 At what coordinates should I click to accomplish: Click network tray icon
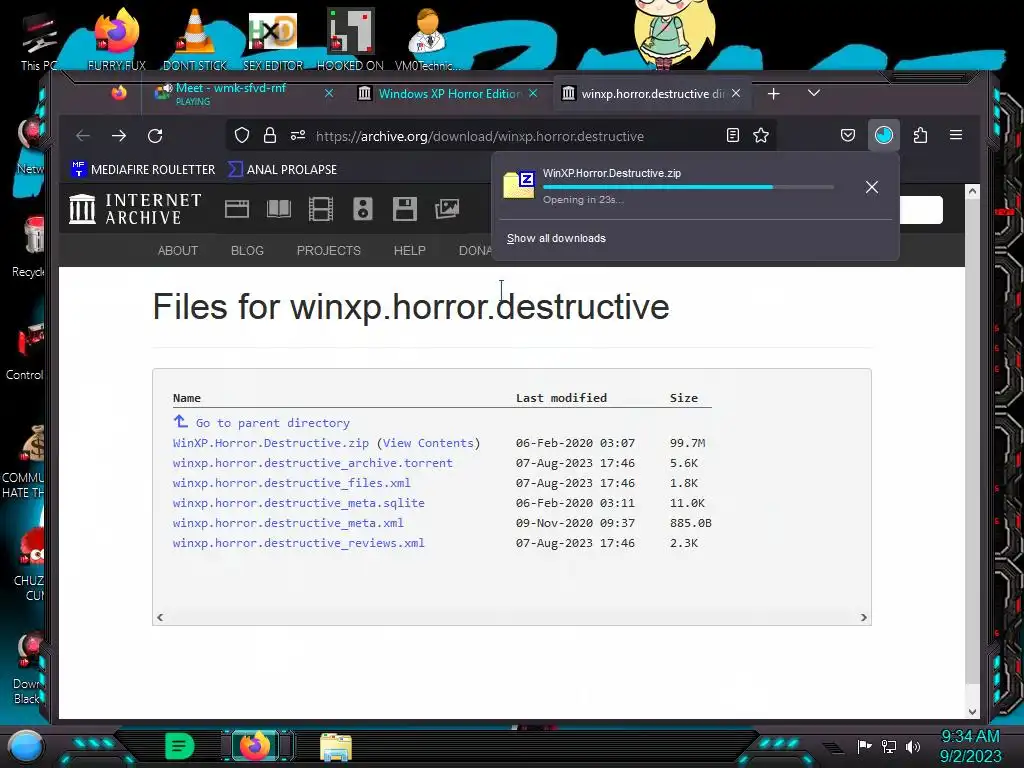[x=889, y=746]
